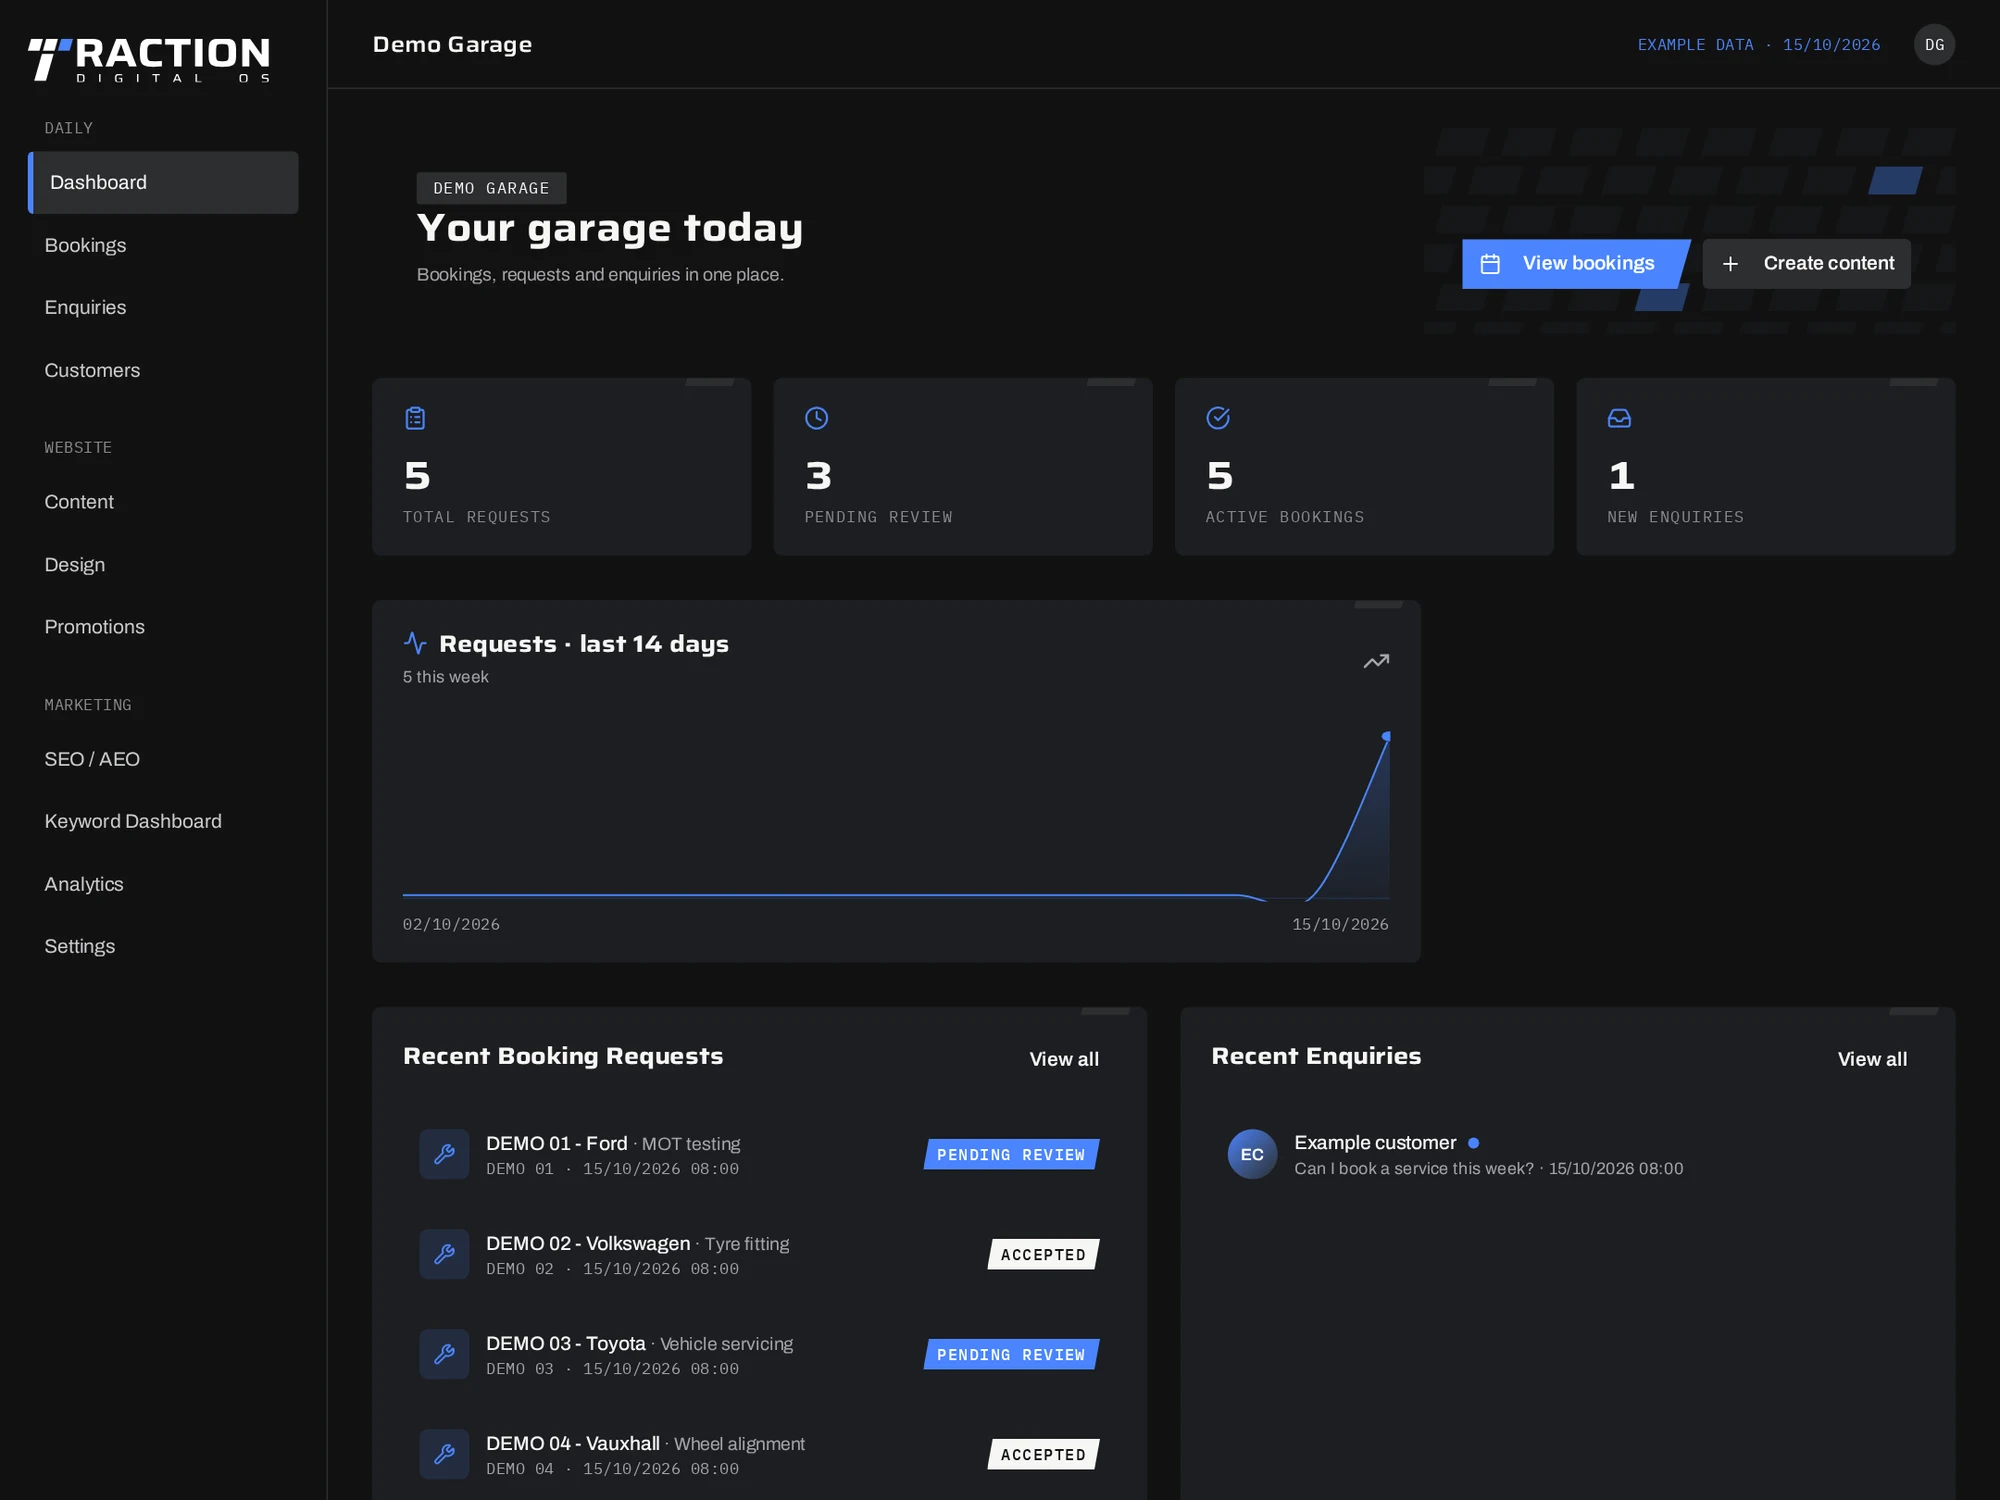The width and height of the screenshot is (2000, 1500).
Task: Open the Pending Review stat card
Action: [963, 466]
